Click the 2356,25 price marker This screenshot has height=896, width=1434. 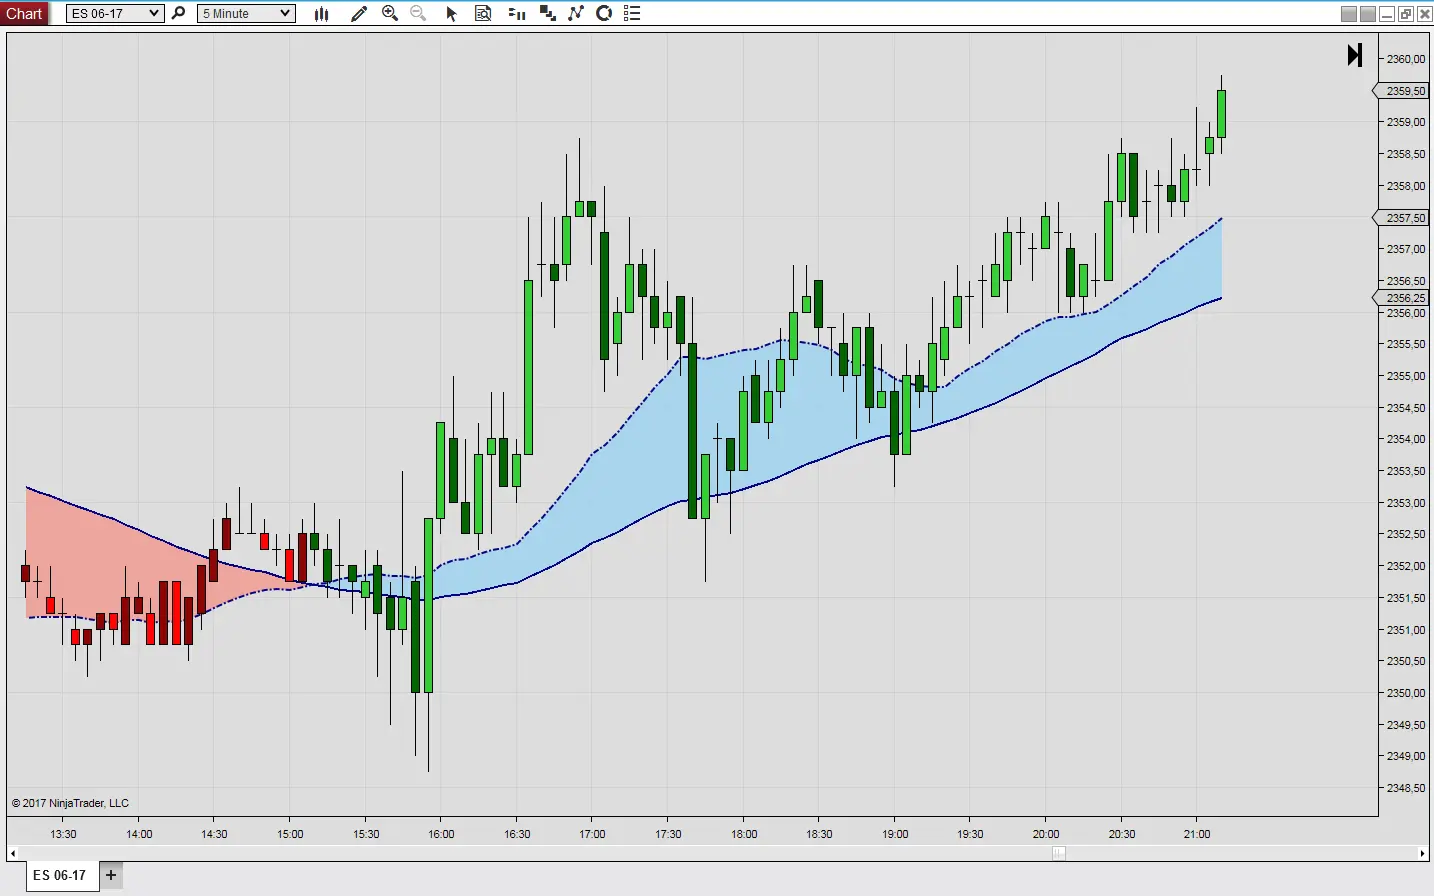coord(1401,298)
